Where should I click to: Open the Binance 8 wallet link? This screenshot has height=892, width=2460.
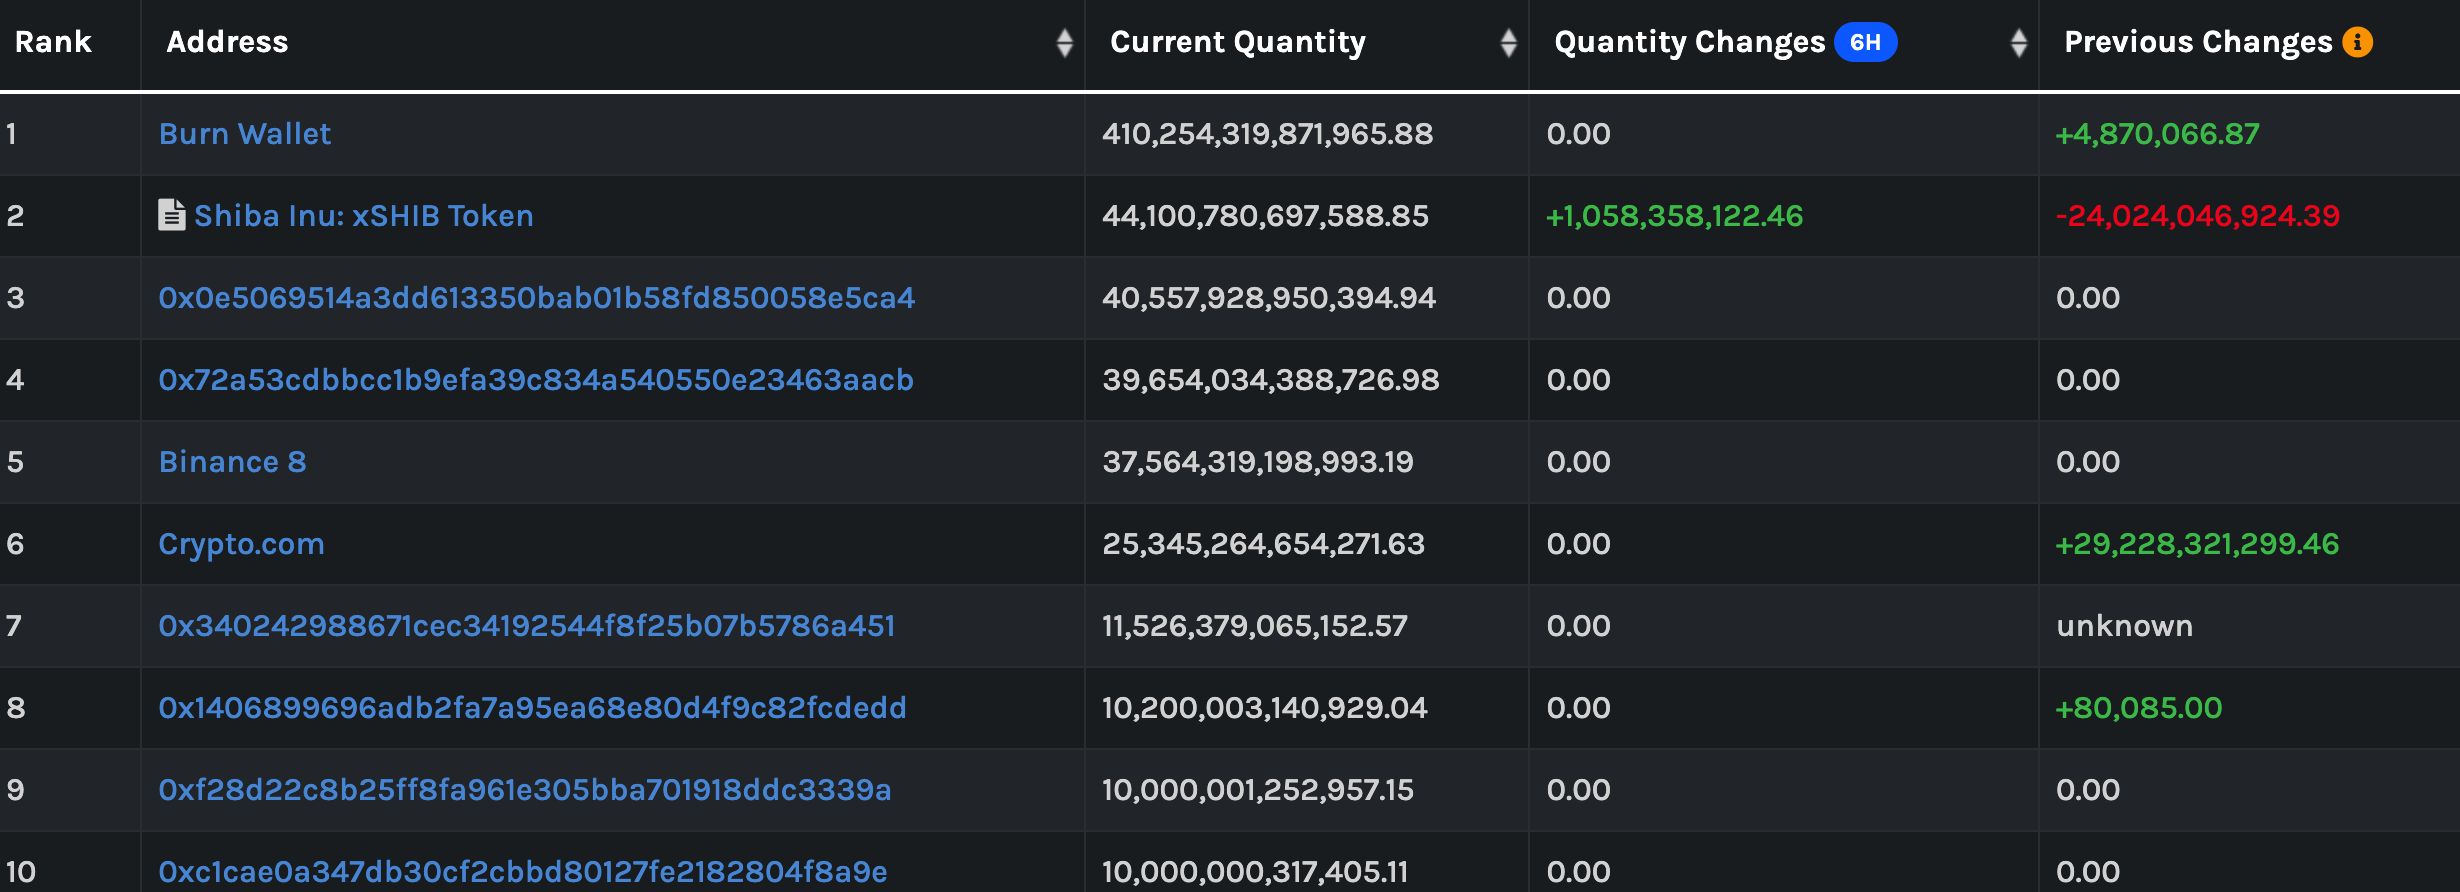coord(232,462)
